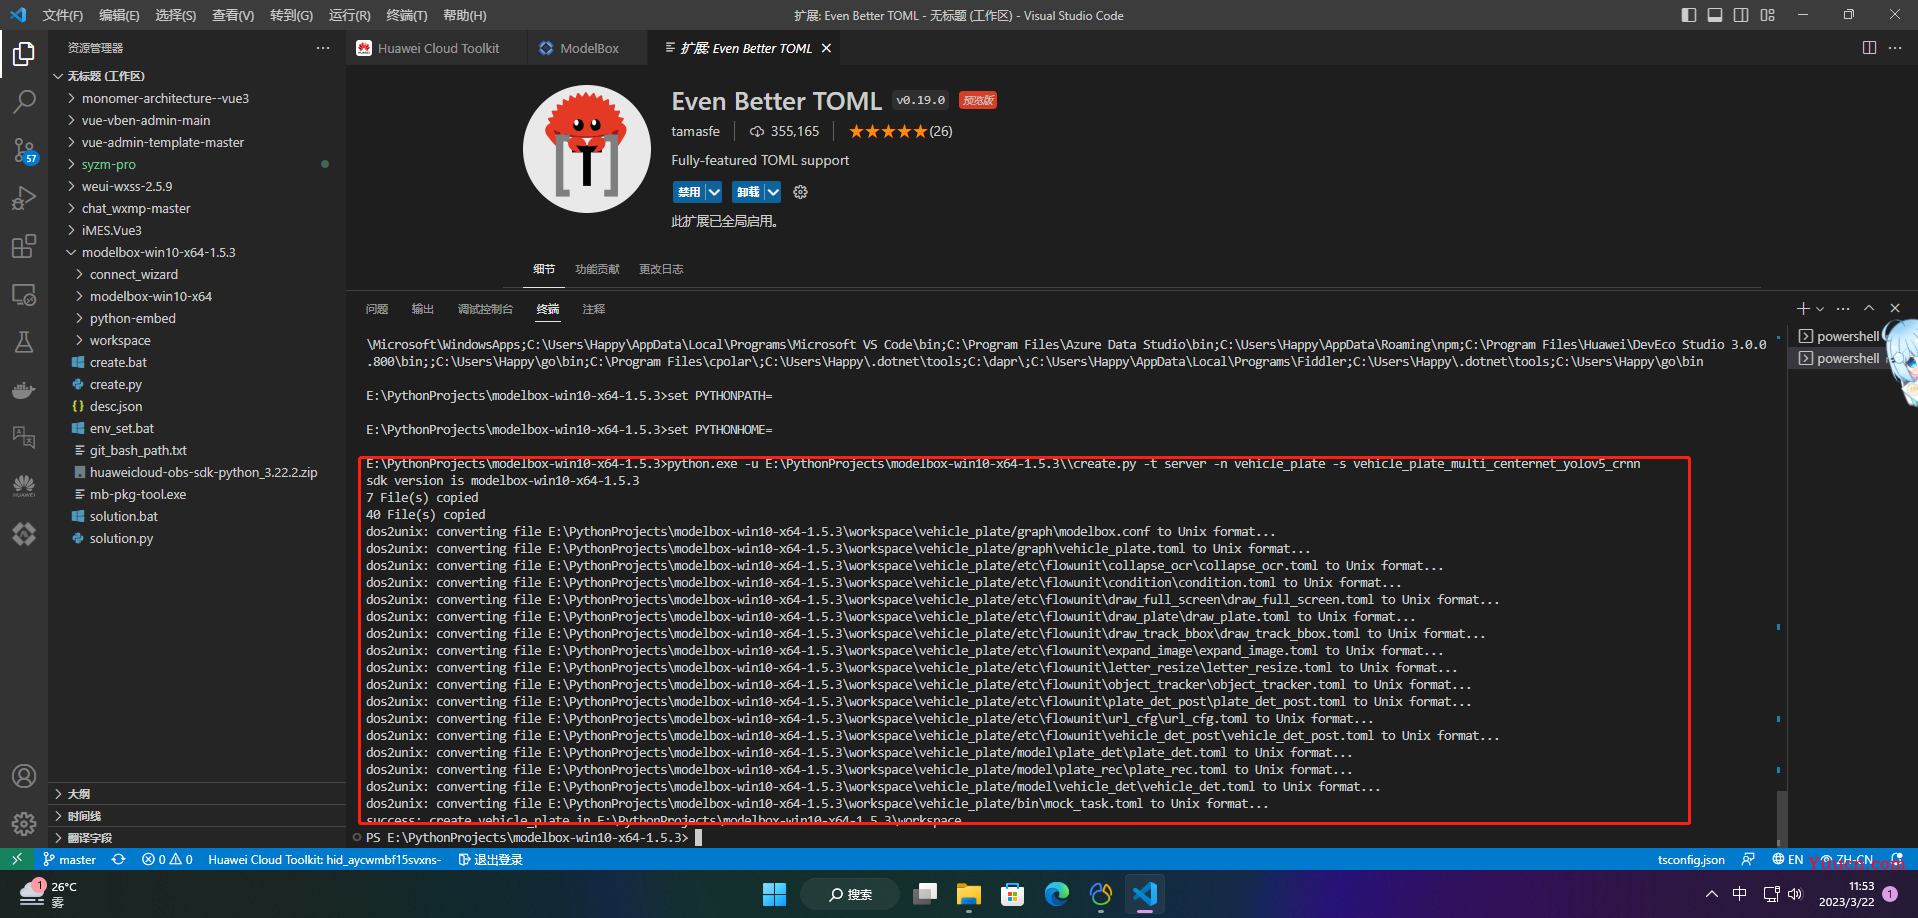Open editor more actions ellipsis
This screenshot has width=1918, height=918.
[1895, 48]
